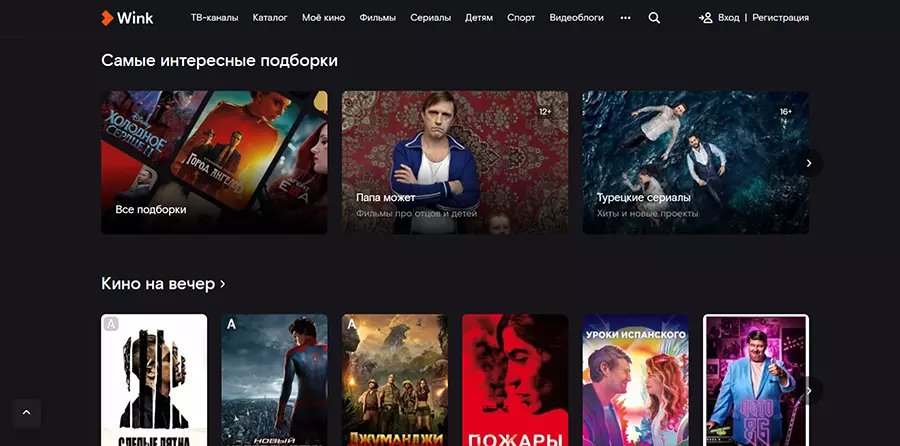Viewport: 900px width, 446px height.
Task: Open the three-dots more menu
Action: point(625,18)
